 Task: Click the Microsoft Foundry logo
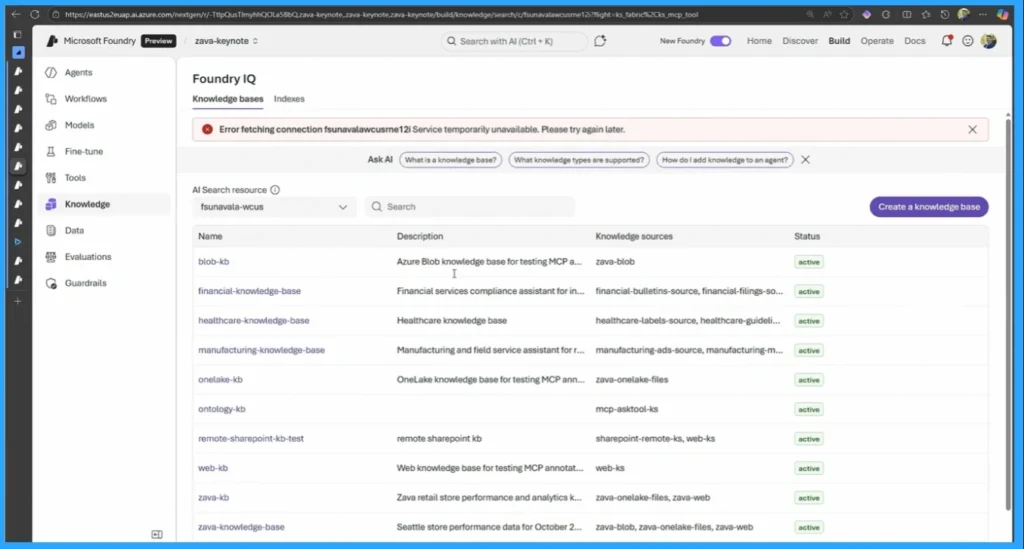[x=52, y=40]
